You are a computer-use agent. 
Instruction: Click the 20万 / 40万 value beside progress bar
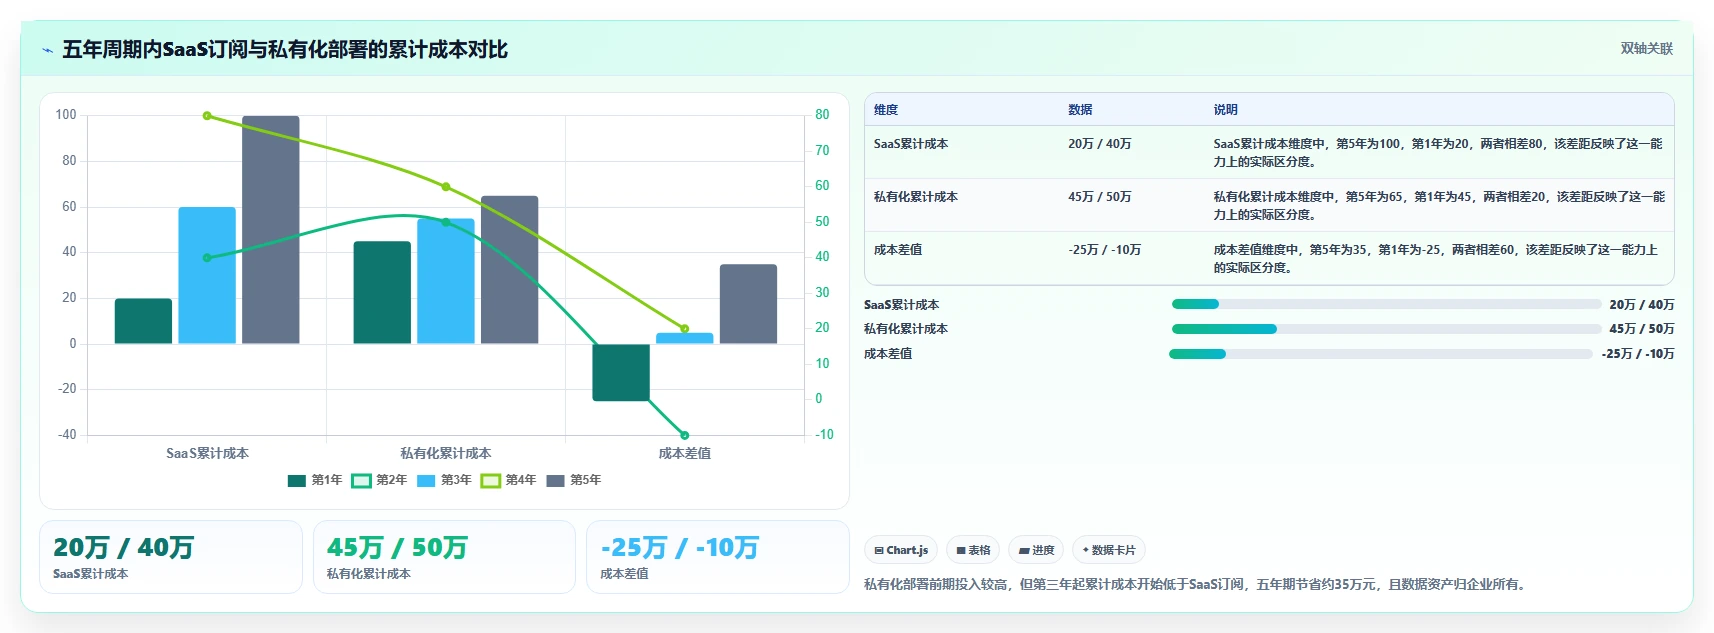(1641, 305)
